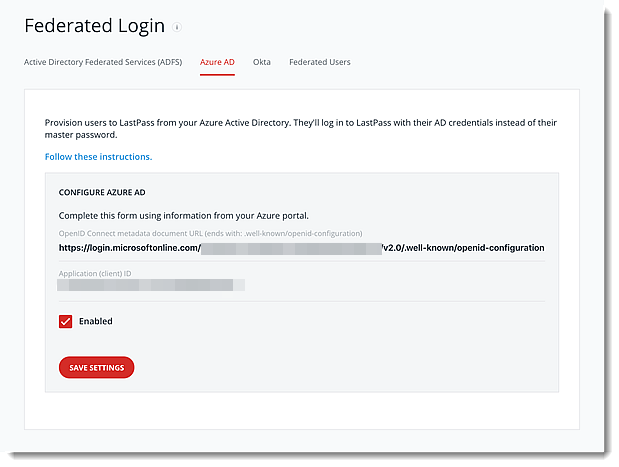The image size is (619, 467).
Task: Click the 'Complete this form using information' text
Action: (184, 216)
